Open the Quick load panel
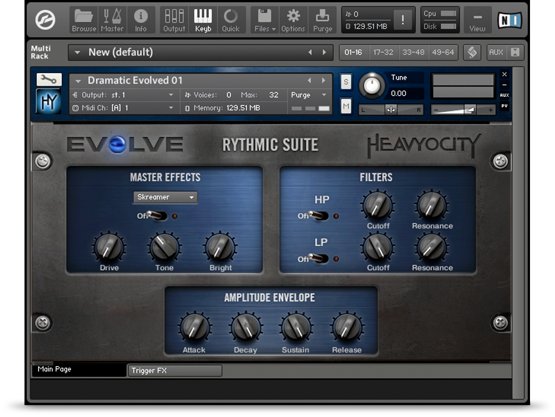 [x=230, y=20]
